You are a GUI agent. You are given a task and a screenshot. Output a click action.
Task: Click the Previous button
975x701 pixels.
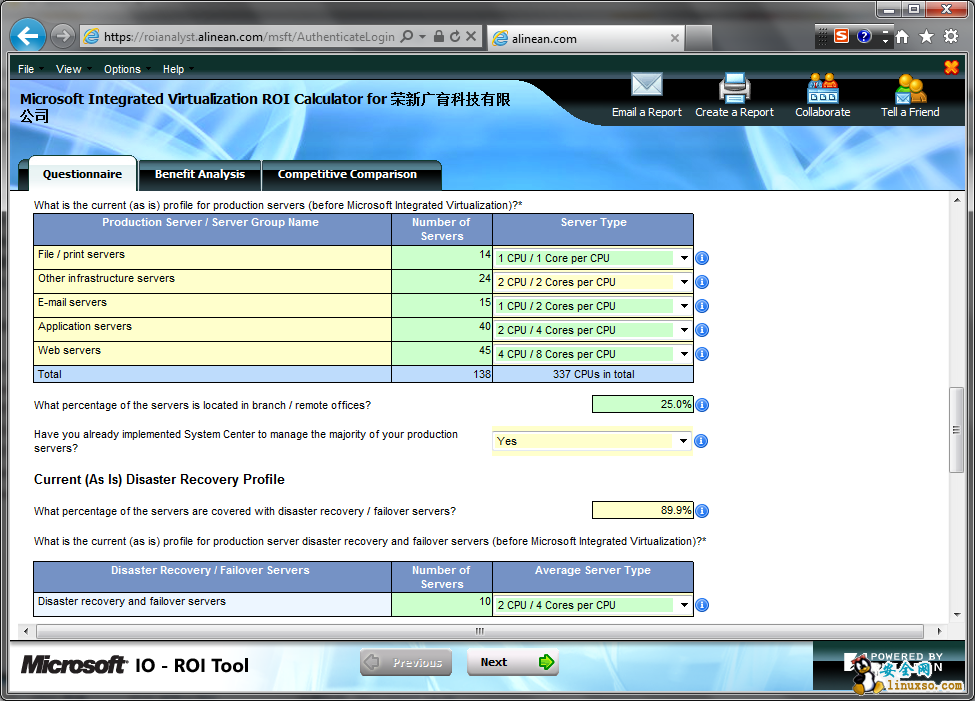click(406, 662)
